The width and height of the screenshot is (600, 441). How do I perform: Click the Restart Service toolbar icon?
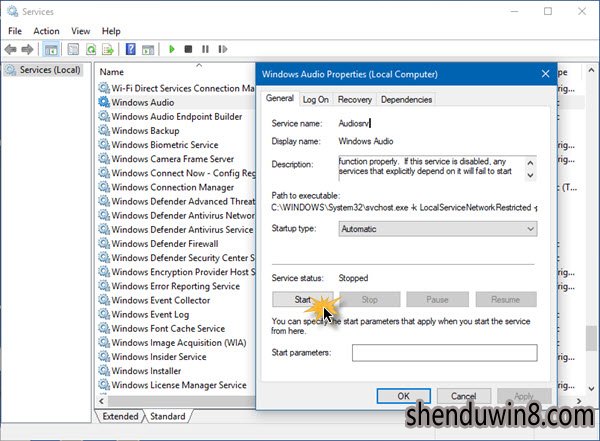(x=223, y=49)
